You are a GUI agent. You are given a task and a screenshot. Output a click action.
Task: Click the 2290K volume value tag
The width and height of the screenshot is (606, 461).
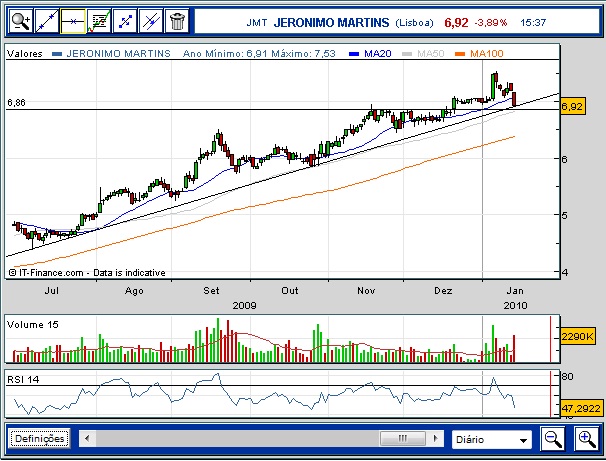pos(577,337)
